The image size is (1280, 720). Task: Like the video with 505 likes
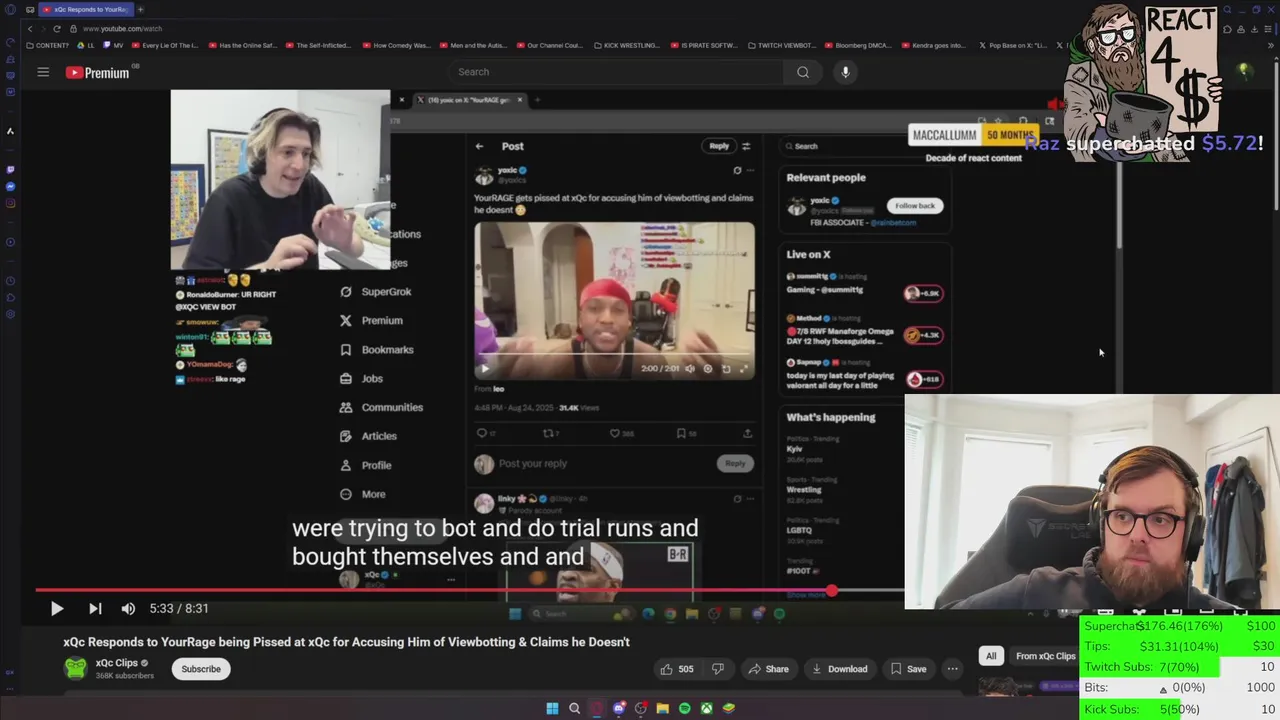pos(676,669)
